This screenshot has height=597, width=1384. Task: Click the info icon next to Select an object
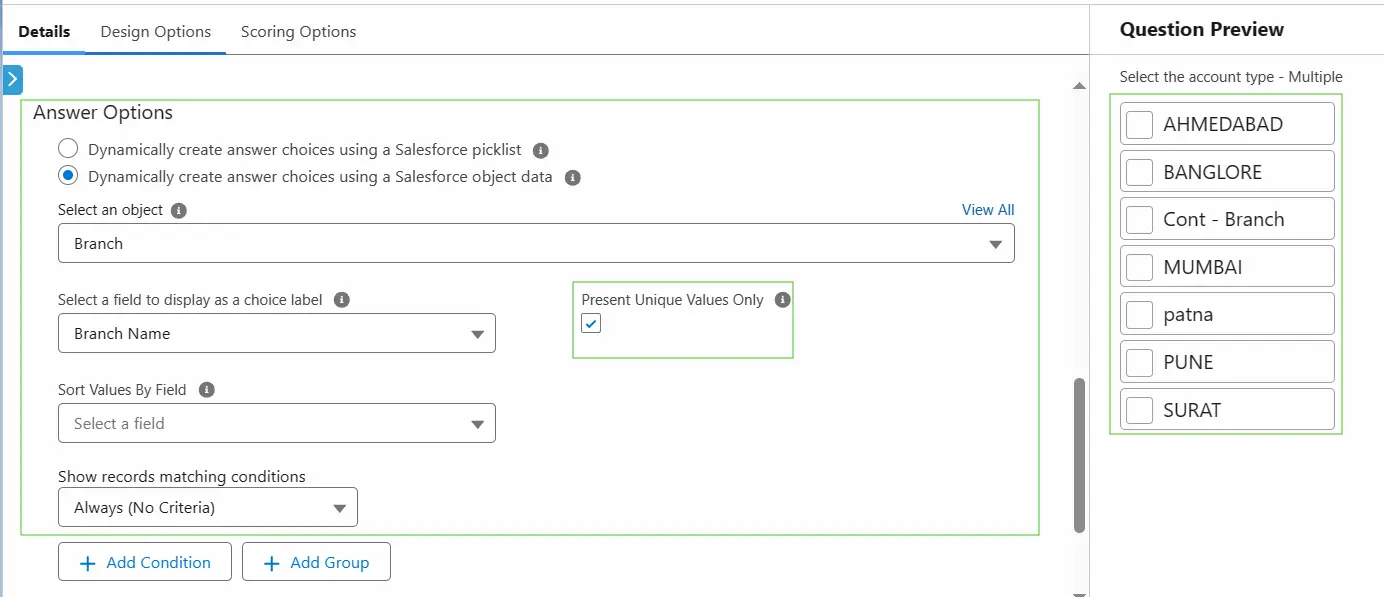pos(178,210)
